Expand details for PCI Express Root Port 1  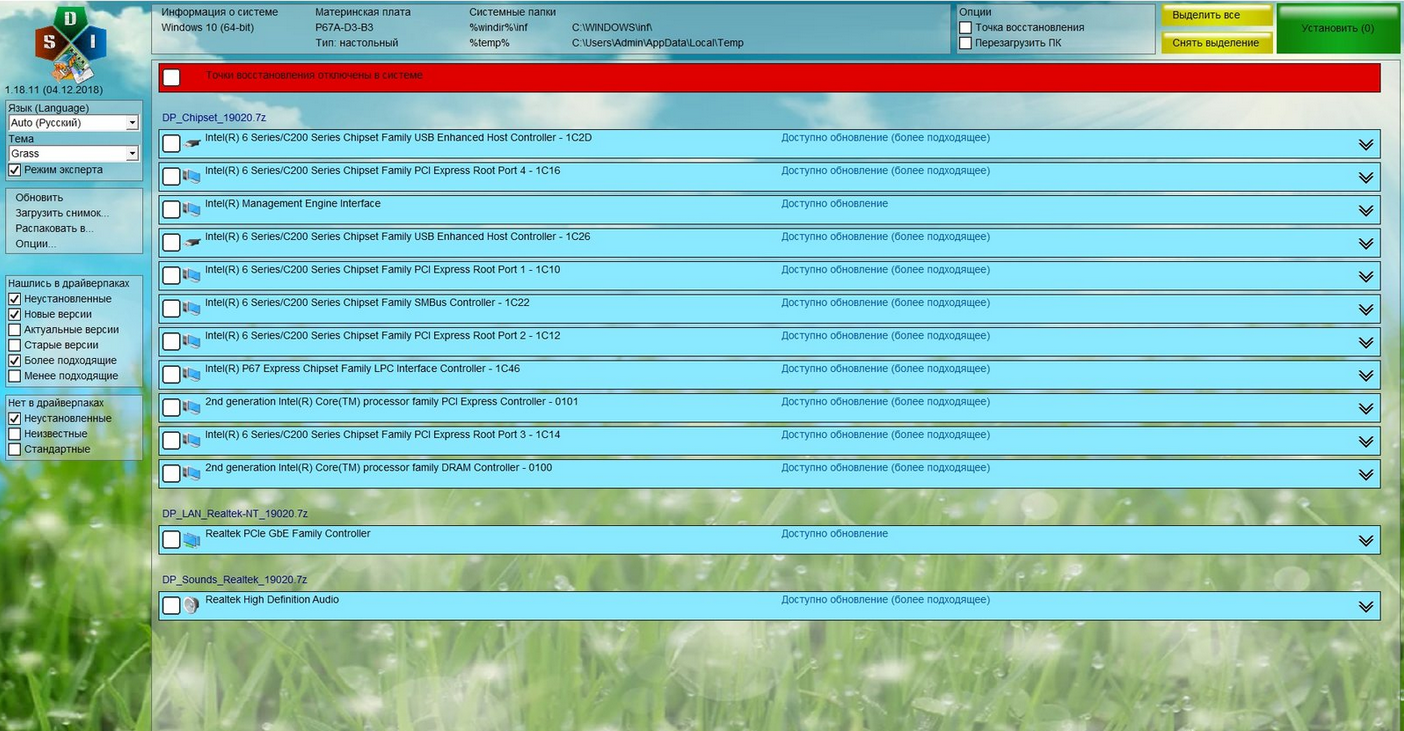[x=1366, y=277]
